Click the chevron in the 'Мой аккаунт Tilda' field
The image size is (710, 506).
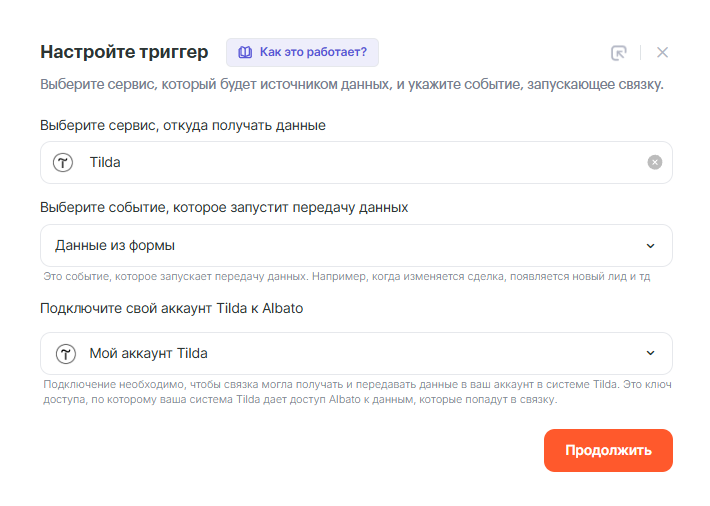coord(650,353)
